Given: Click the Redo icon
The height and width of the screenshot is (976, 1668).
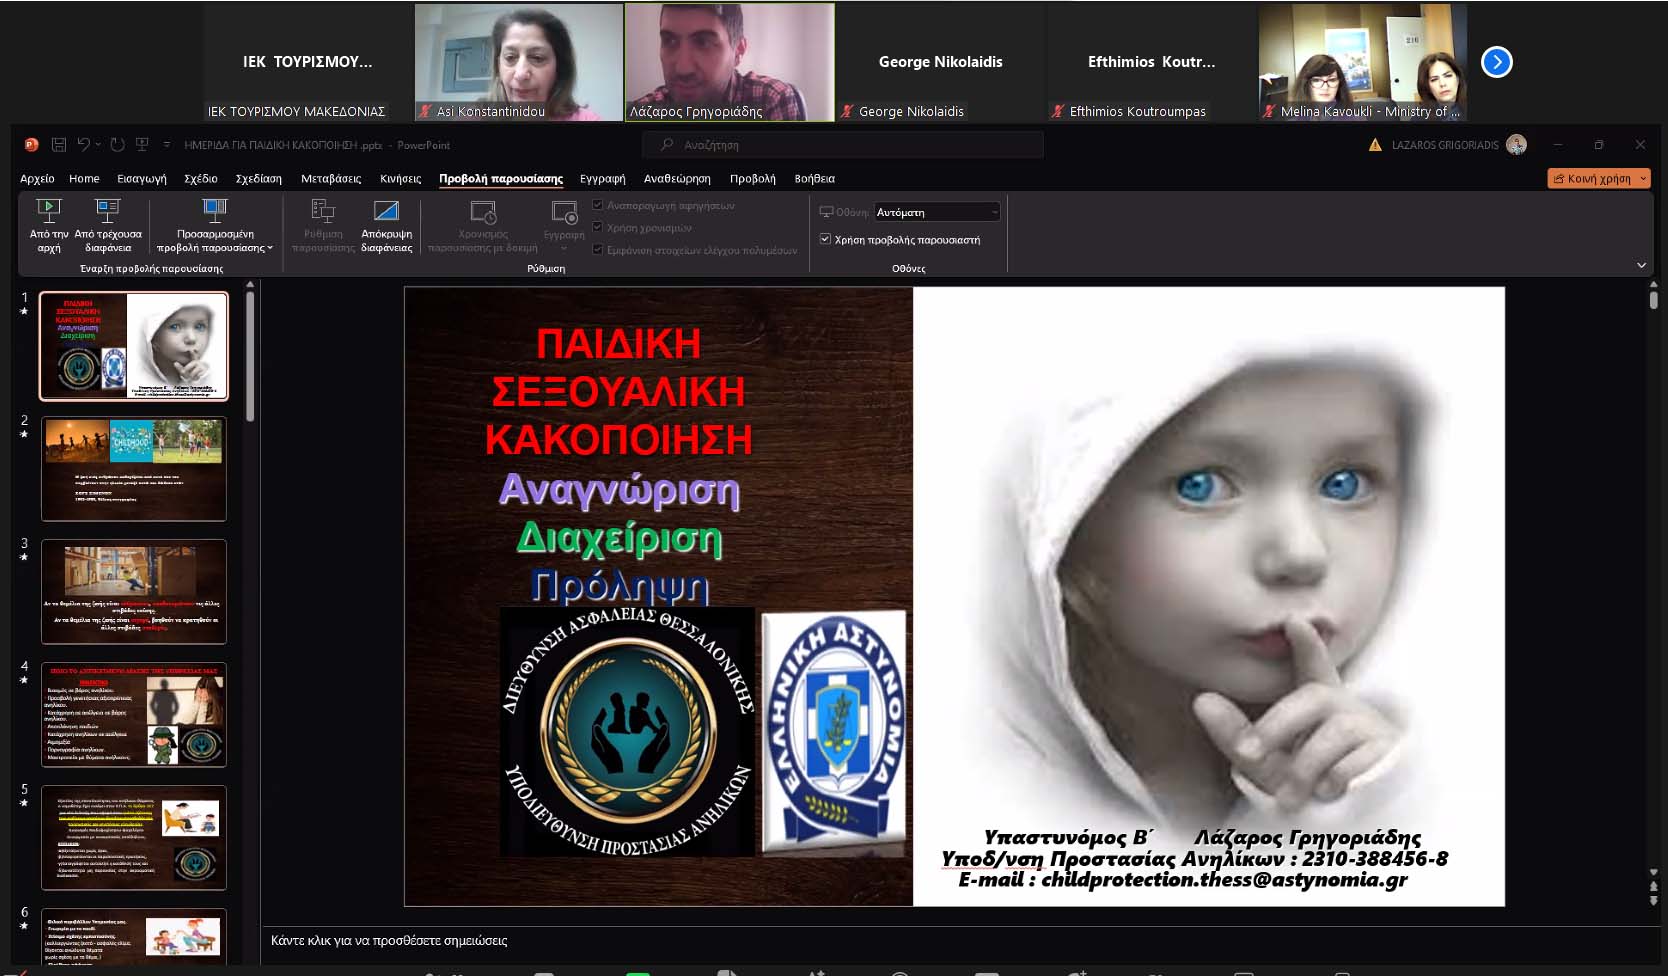Looking at the screenshot, I should point(117,145).
